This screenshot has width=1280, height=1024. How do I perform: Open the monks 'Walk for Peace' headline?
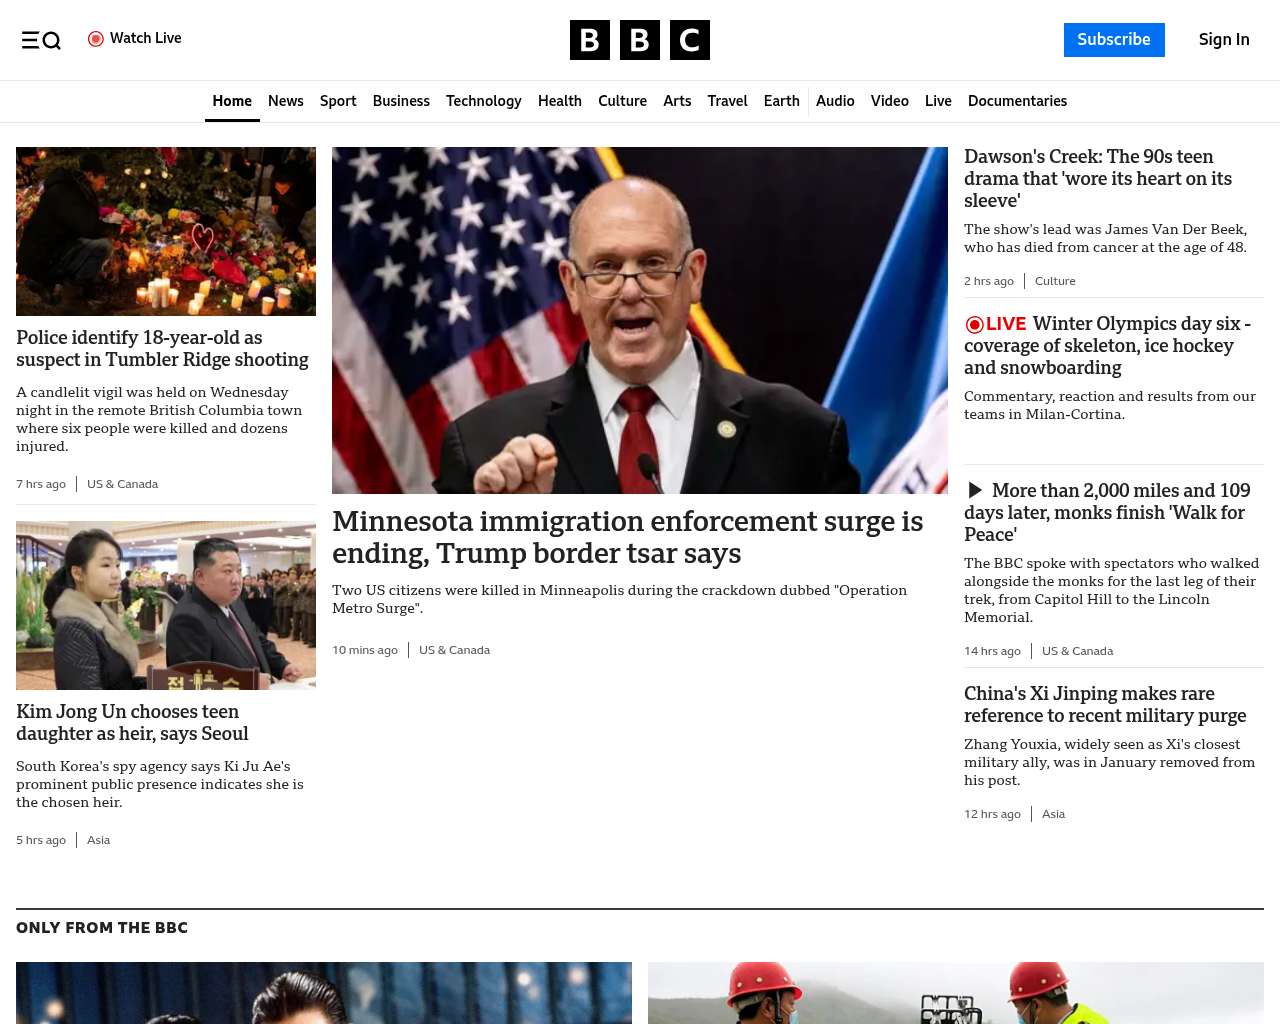pyautogui.click(x=1108, y=512)
